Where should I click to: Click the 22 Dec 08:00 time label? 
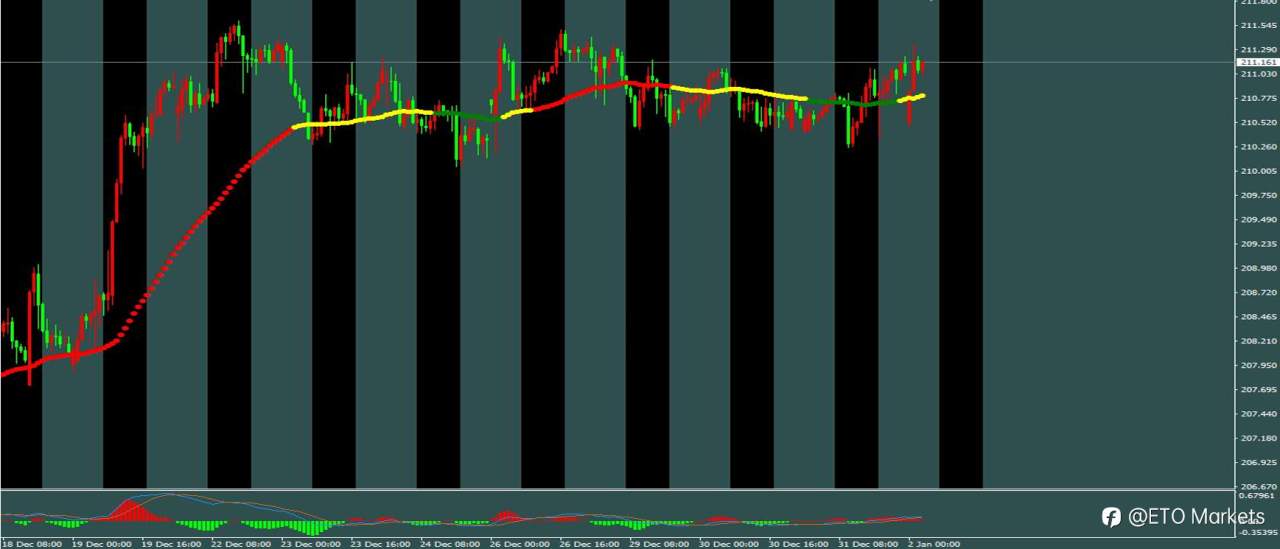pos(241,544)
